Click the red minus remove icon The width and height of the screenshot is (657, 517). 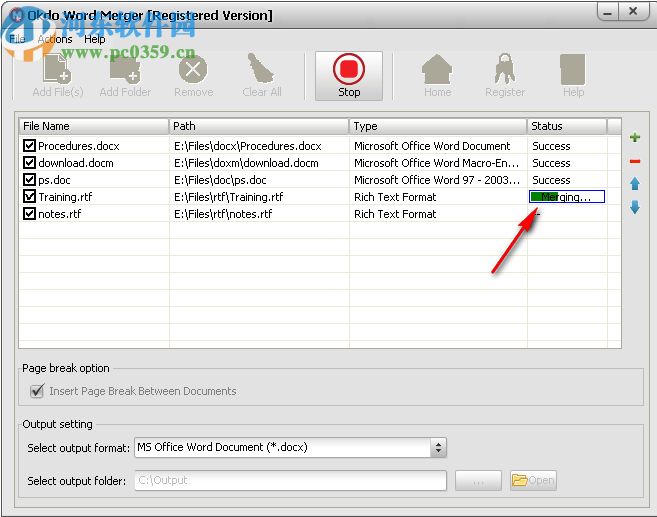635,161
